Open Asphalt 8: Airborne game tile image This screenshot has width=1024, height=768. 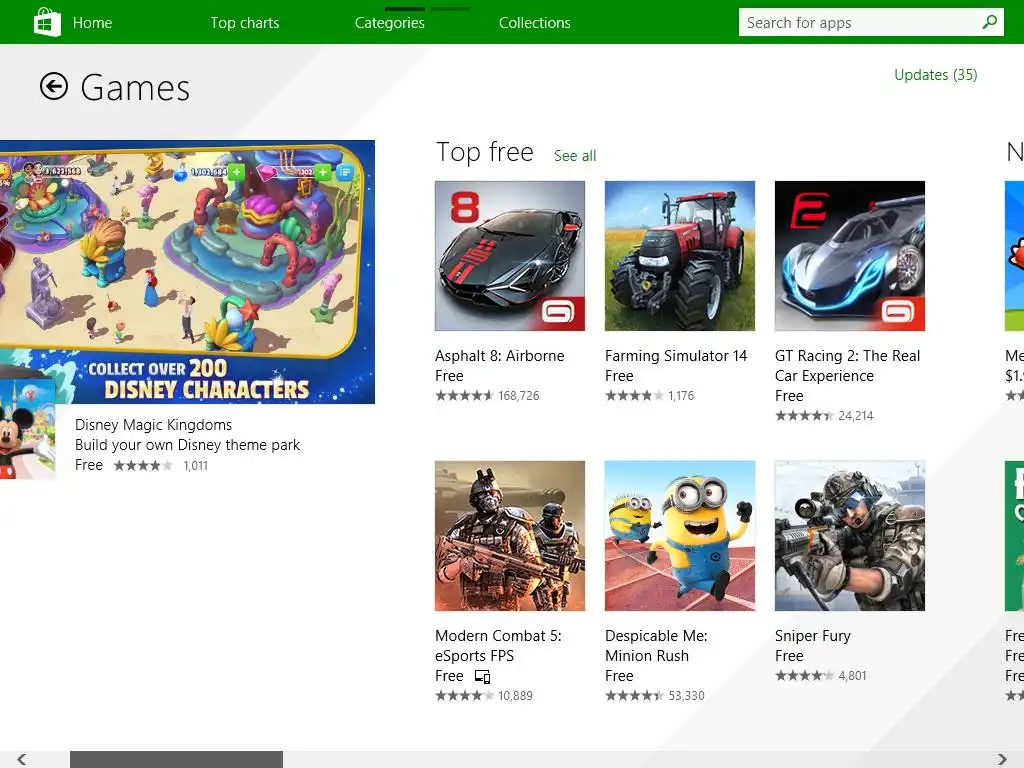(510, 256)
